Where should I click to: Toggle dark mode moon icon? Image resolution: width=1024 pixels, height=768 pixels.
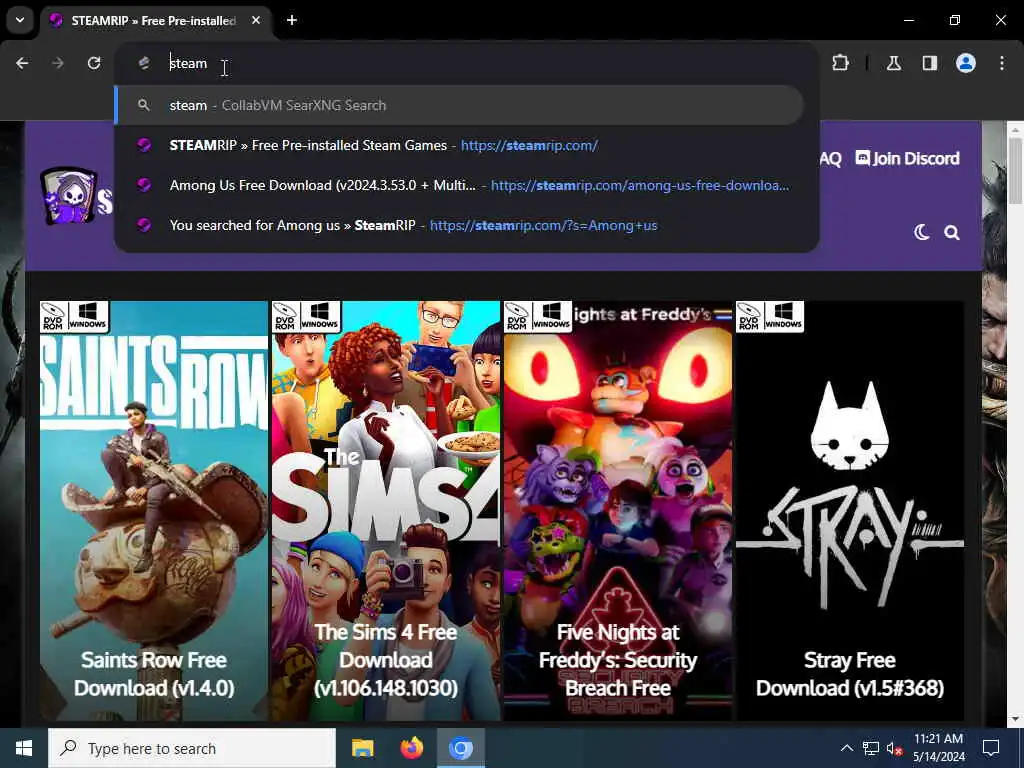[921, 232]
